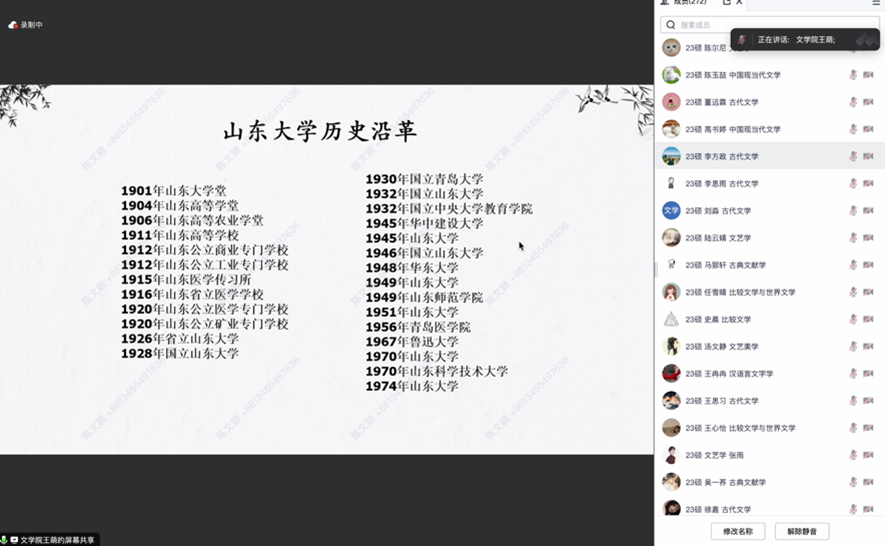Click the 修改名称 rename button

[738, 531]
